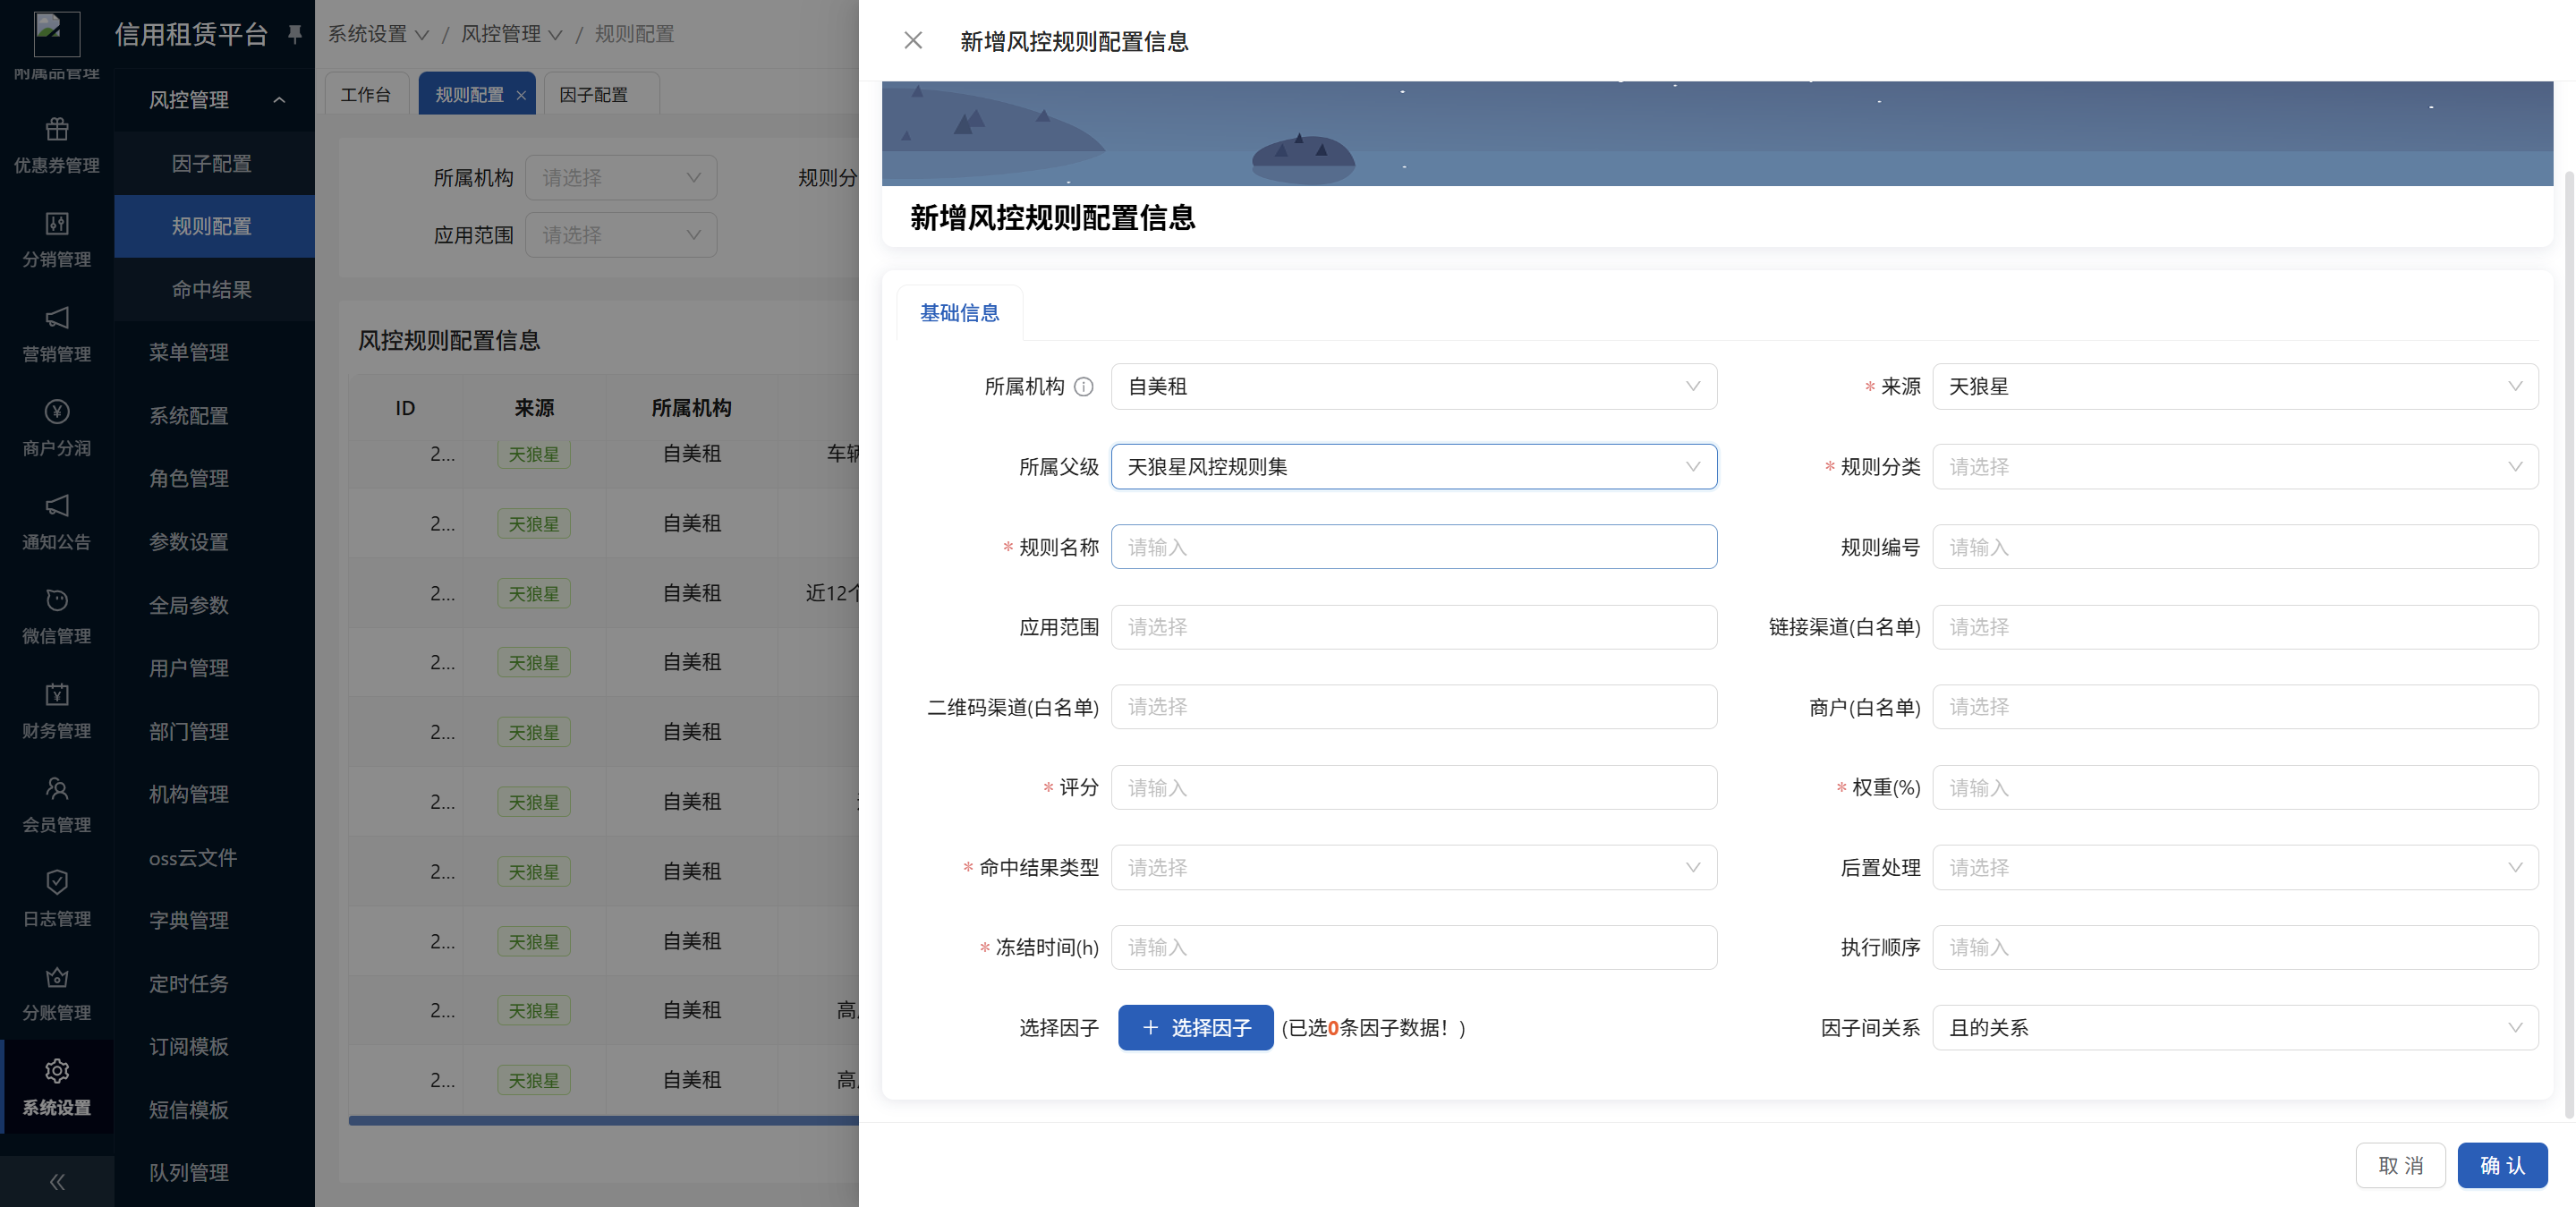Confirm with the 确认 button
This screenshot has width=2576, height=1207.
(x=2502, y=1165)
